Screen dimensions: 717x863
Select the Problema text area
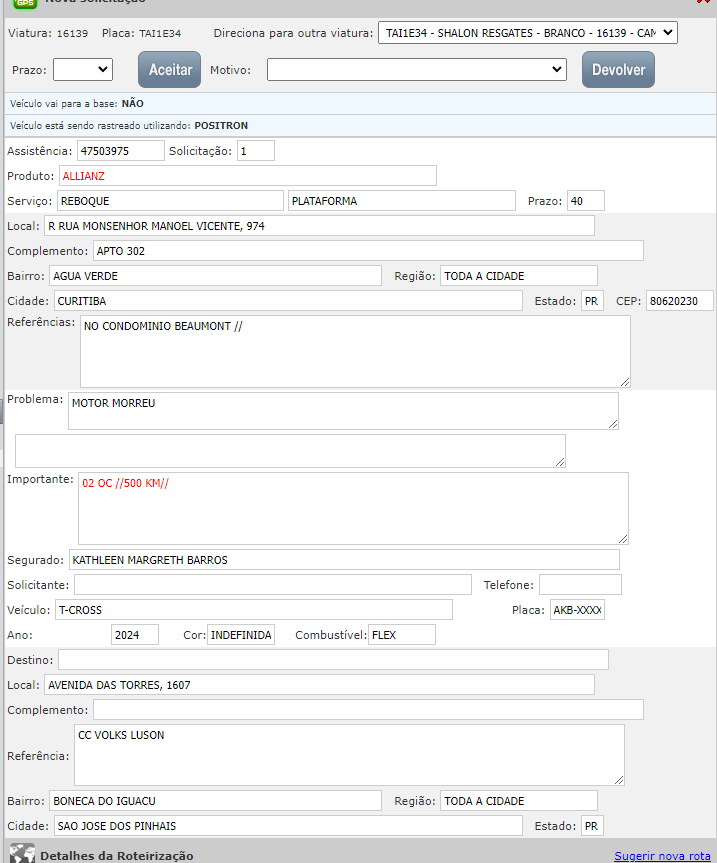[x=343, y=411]
